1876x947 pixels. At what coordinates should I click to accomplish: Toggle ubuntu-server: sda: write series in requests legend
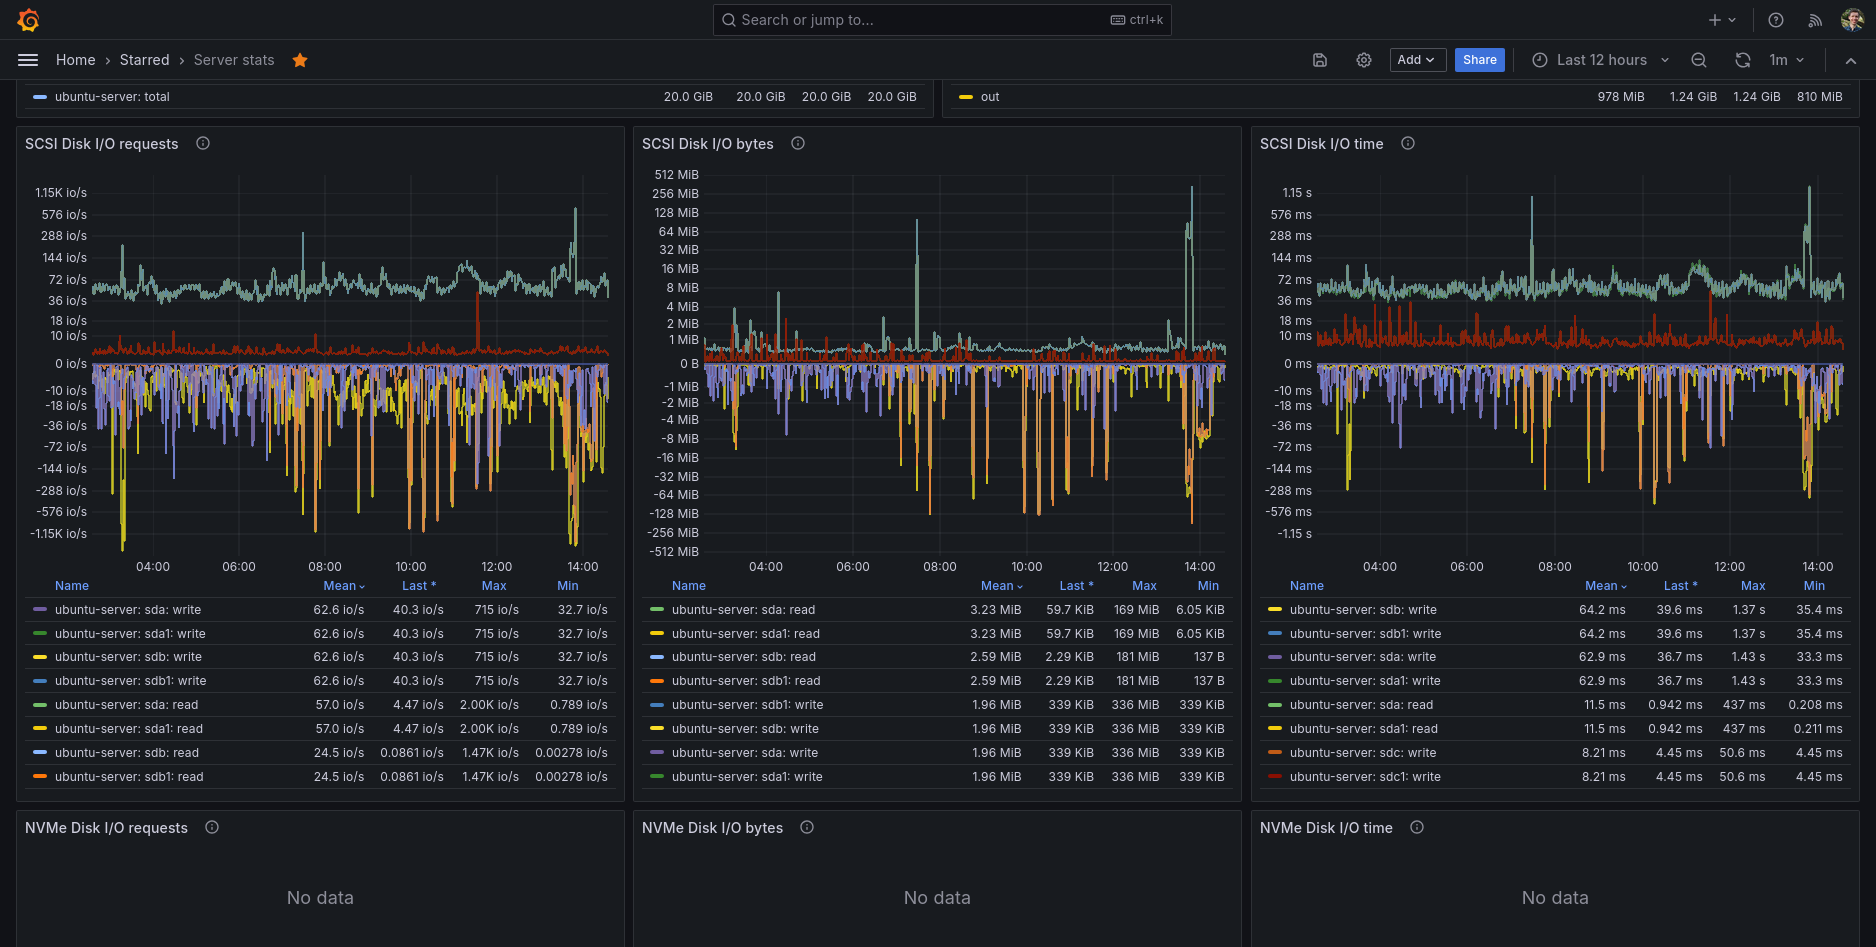(128, 610)
